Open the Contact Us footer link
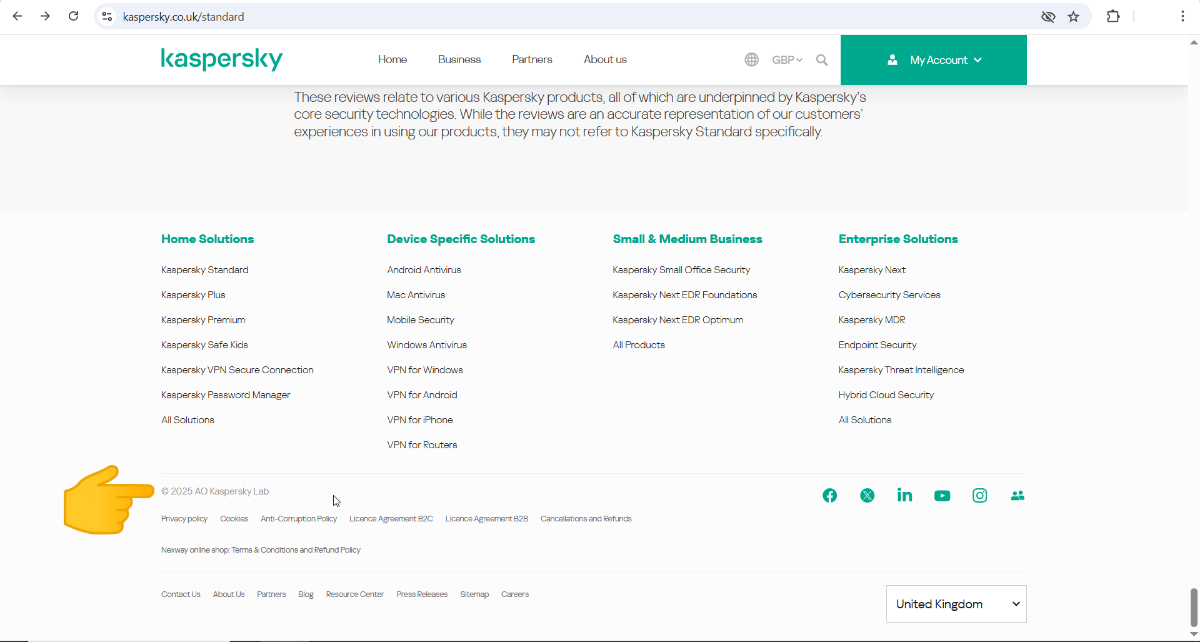The image size is (1200, 642). [x=181, y=594]
